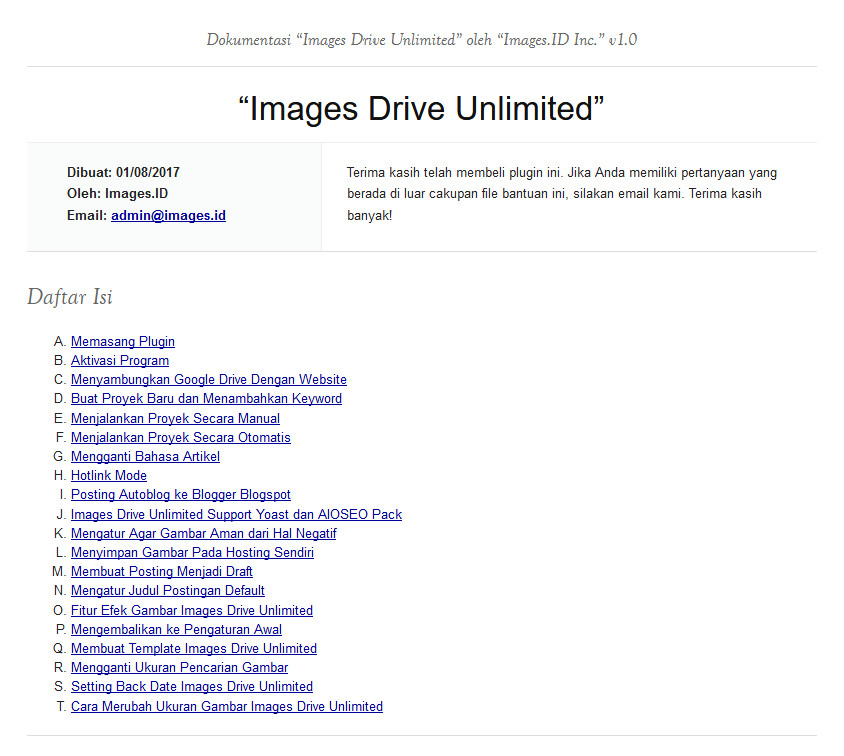Open Menyambungkan Google Drive Dengan Website link
Screen dimensions: 844x756
coord(209,379)
